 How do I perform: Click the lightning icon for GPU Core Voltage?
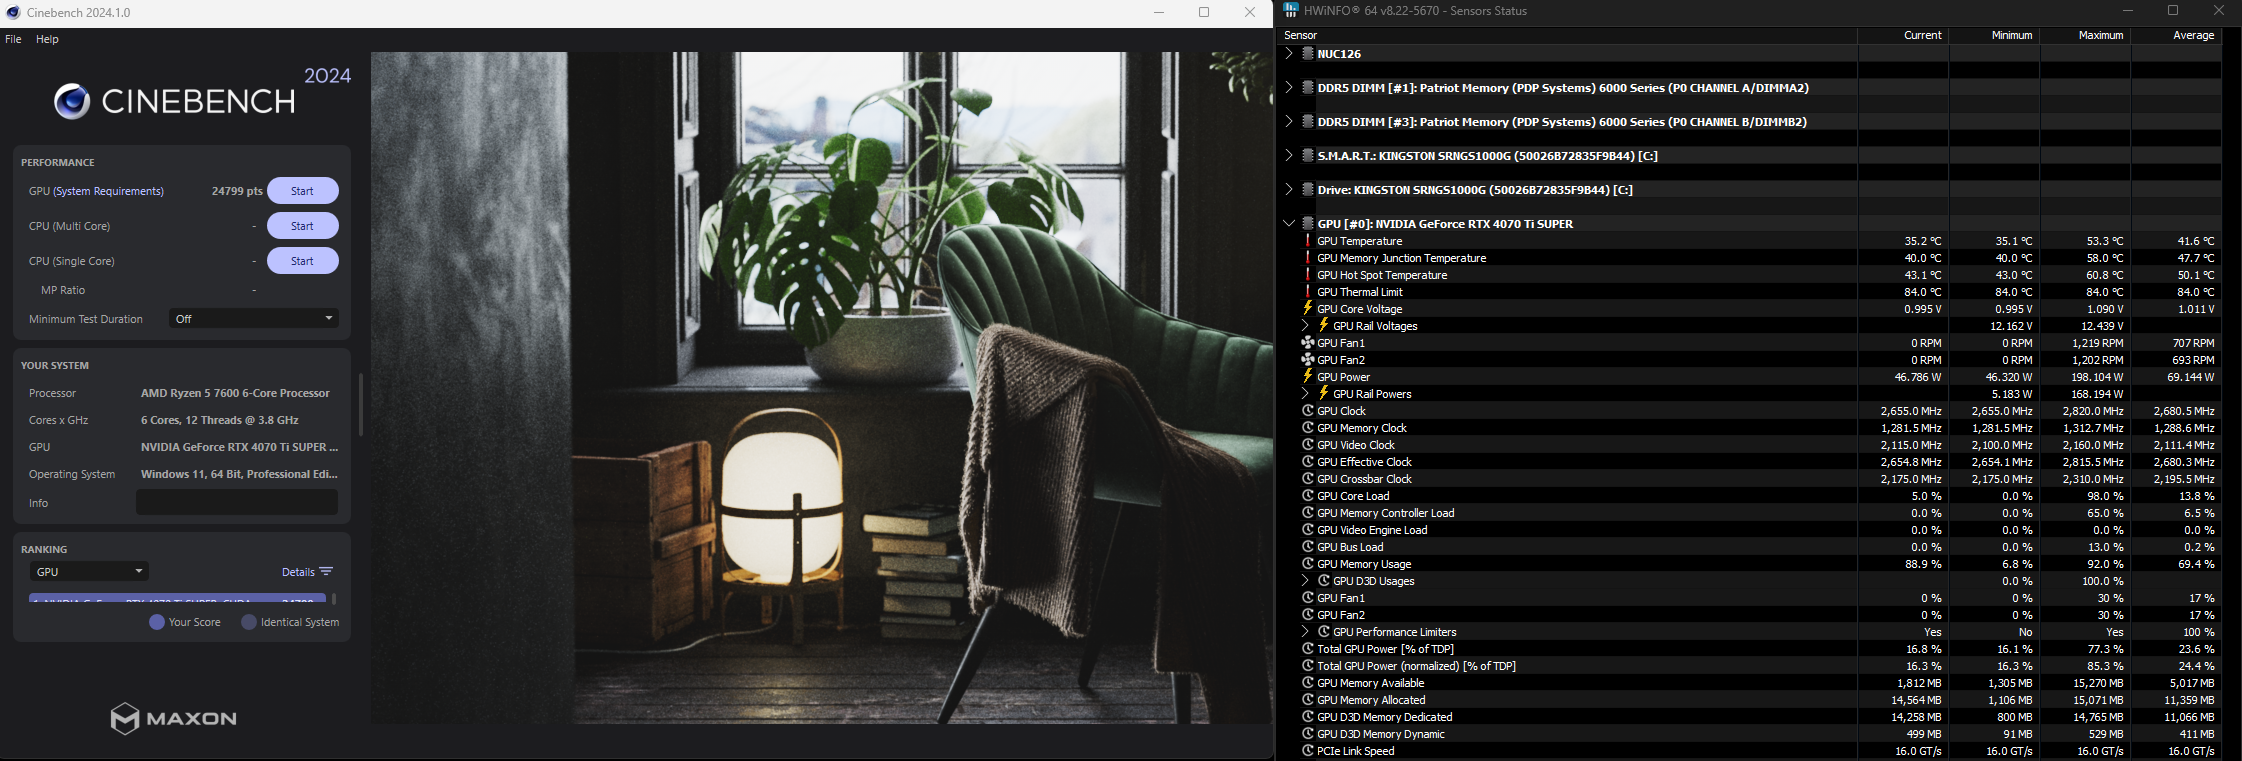(1307, 309)
